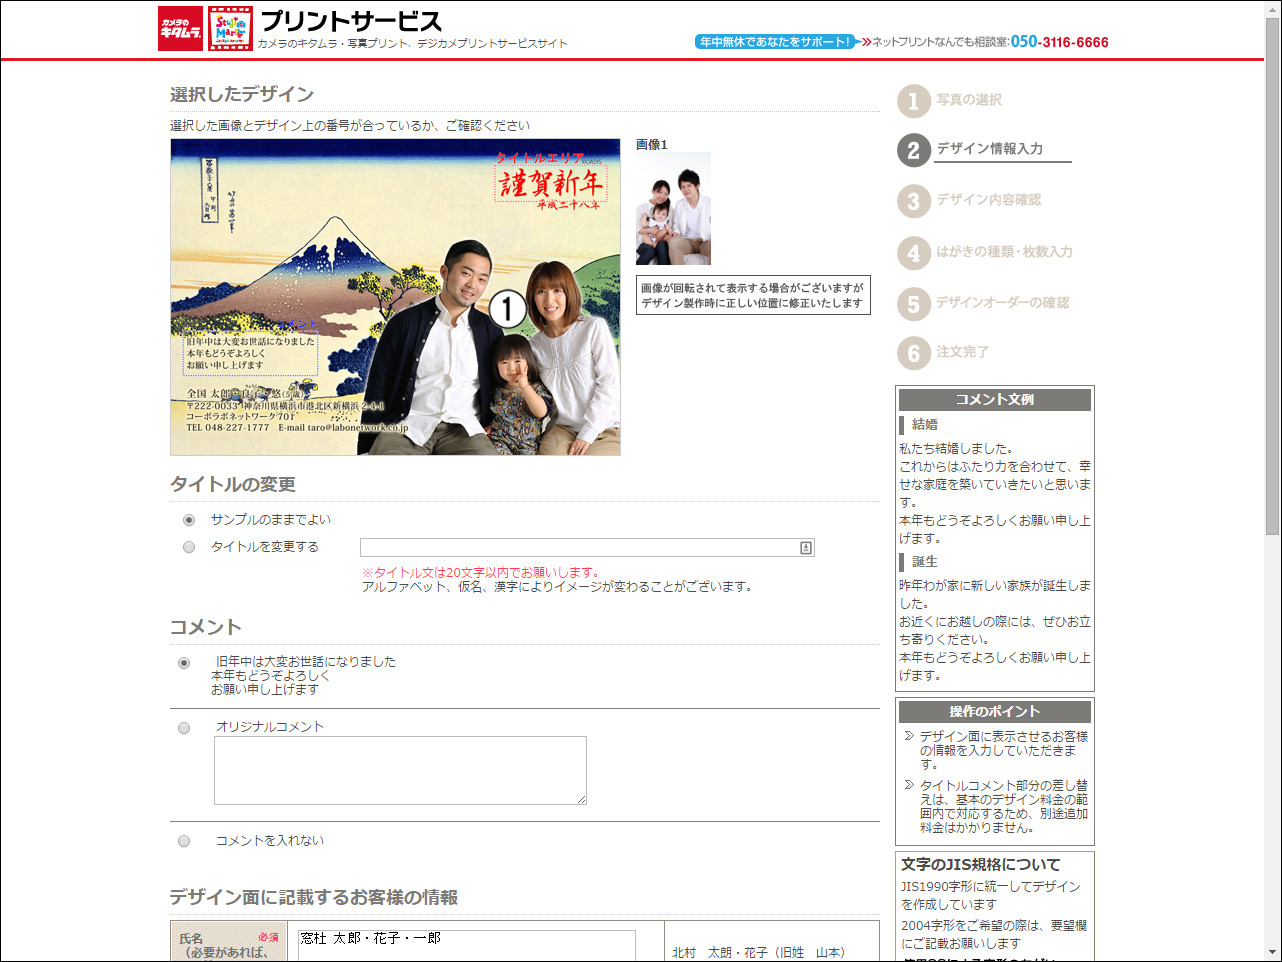Image resolution: width=1282 pixels, height=962 pixels.
Task: Open the character helper icon in title field
Action: pyautogui.click(x=806, y=547)
